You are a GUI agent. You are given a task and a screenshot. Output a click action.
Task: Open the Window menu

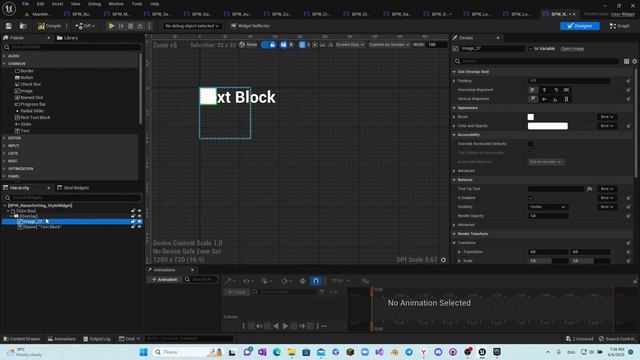point(116,4)
